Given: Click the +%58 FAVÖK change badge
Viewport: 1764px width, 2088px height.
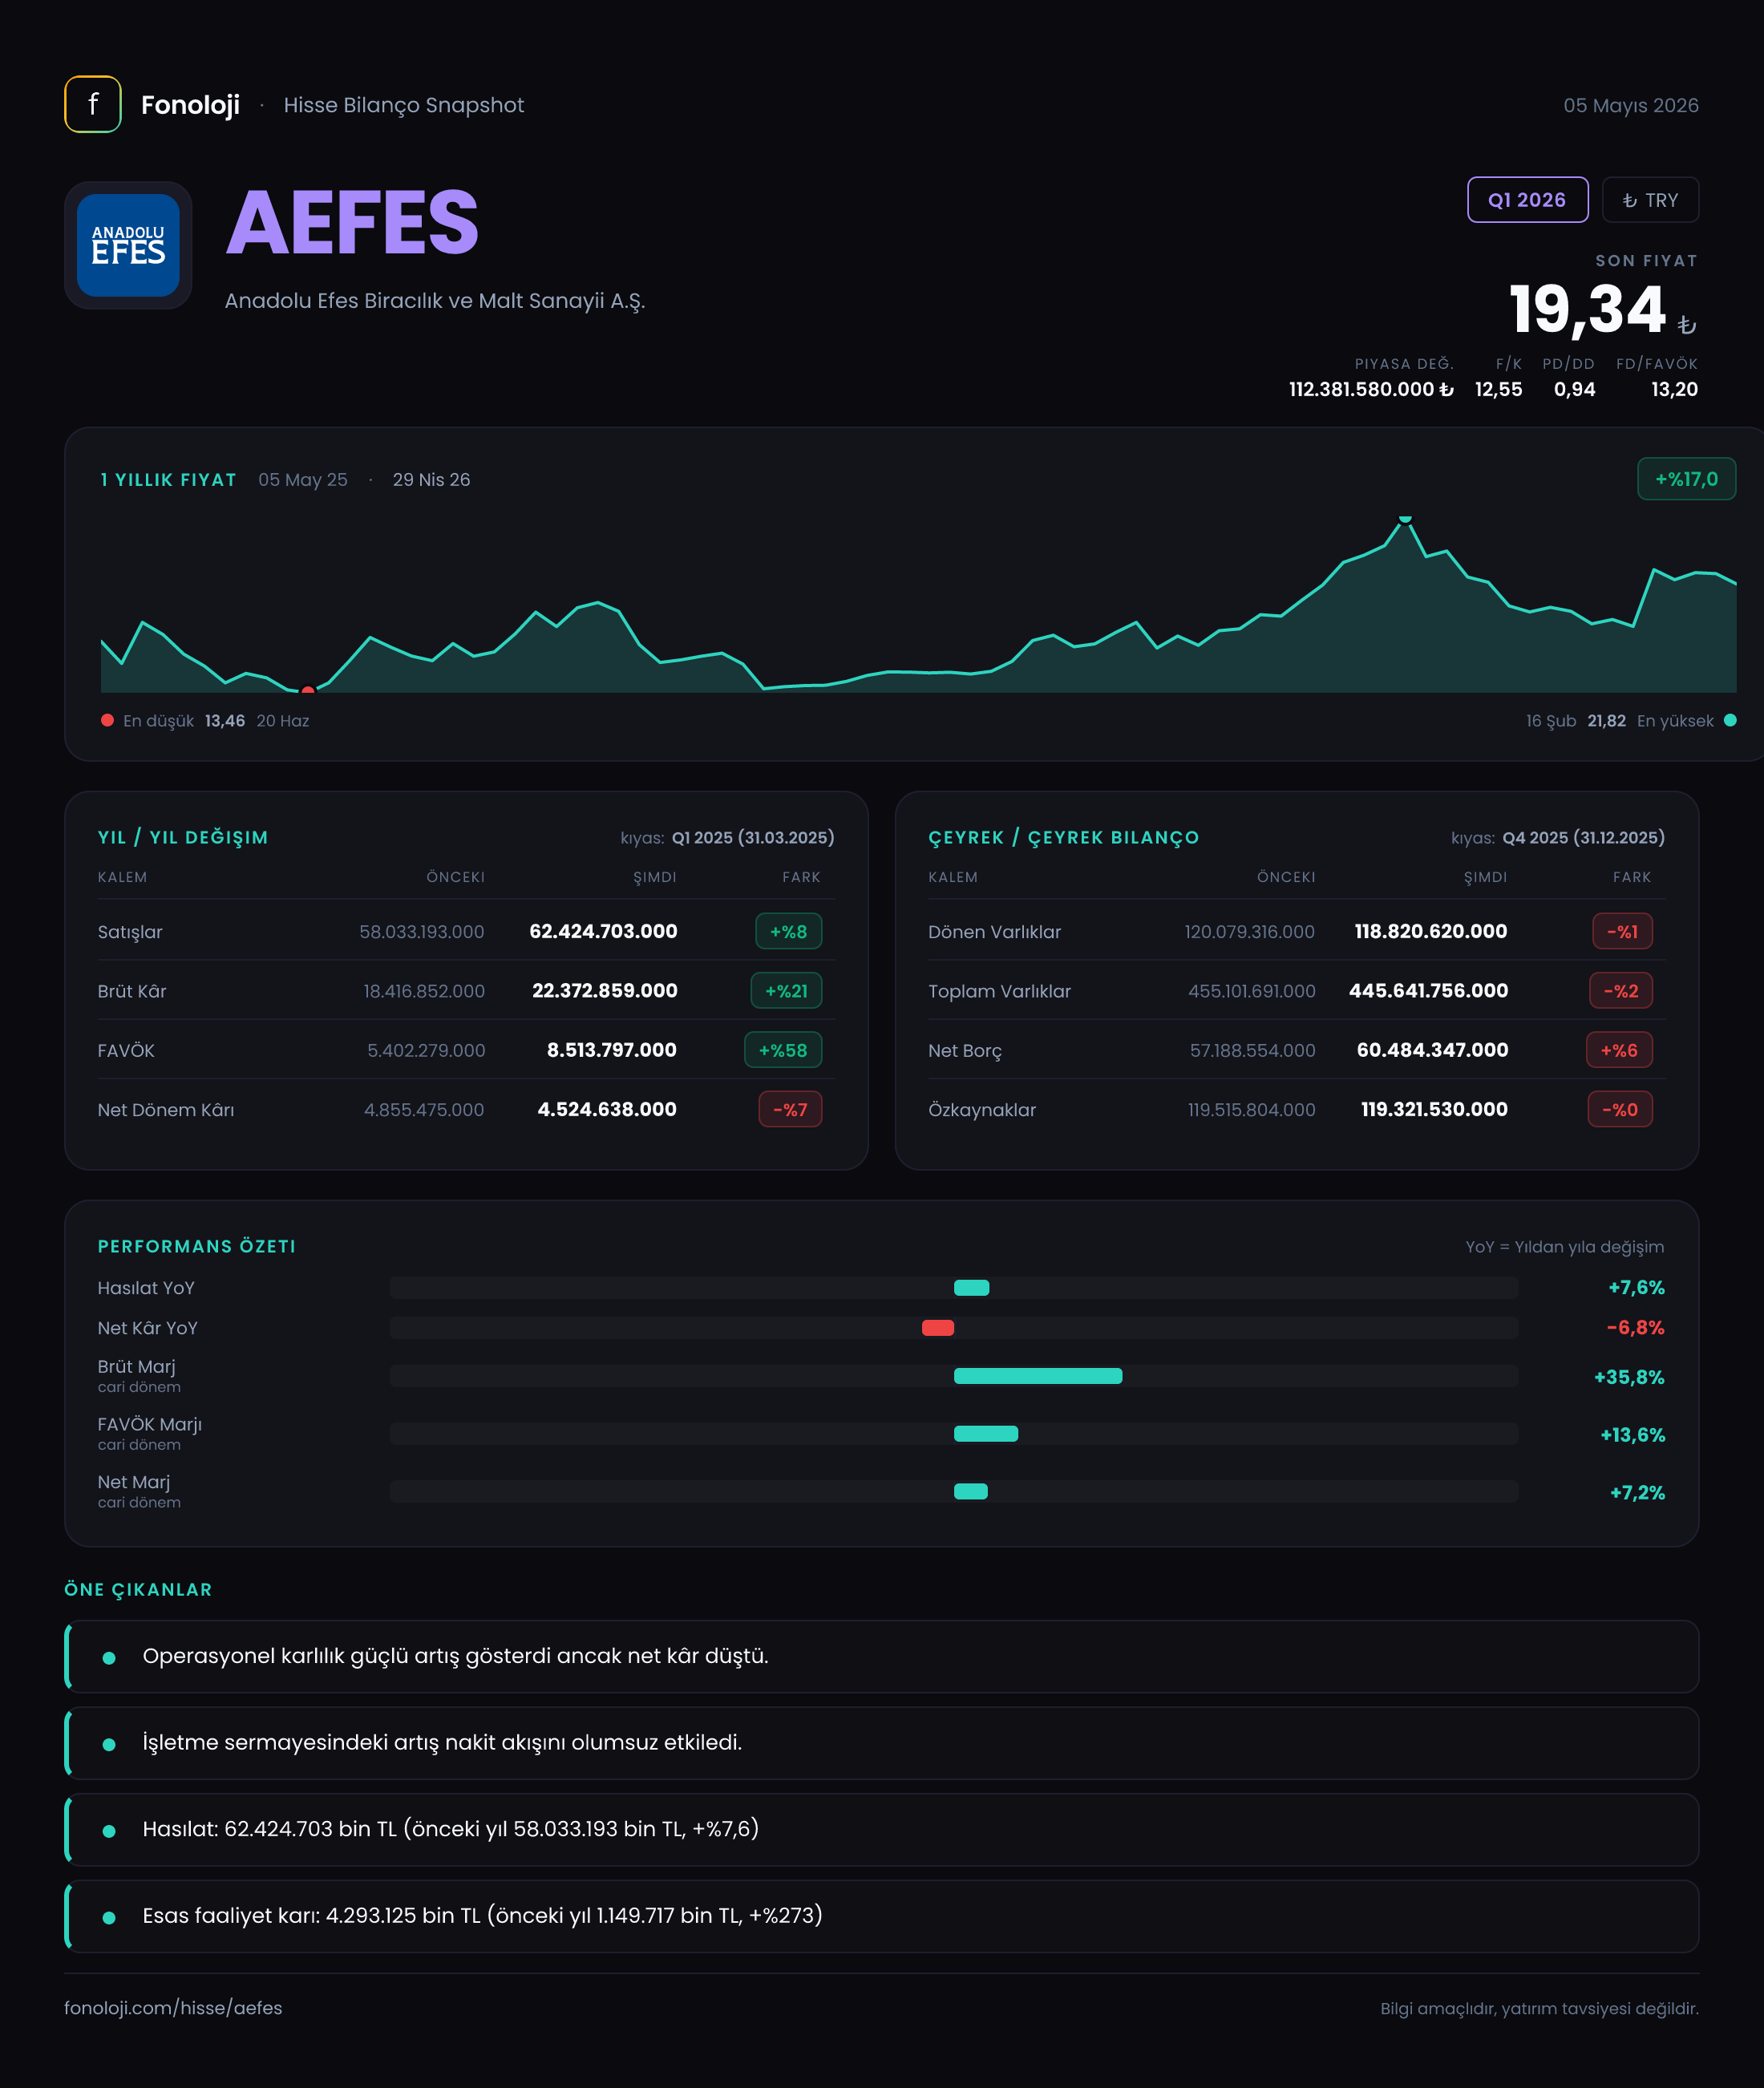Looking at the screenshot, I should click(x=783, y=1050).
